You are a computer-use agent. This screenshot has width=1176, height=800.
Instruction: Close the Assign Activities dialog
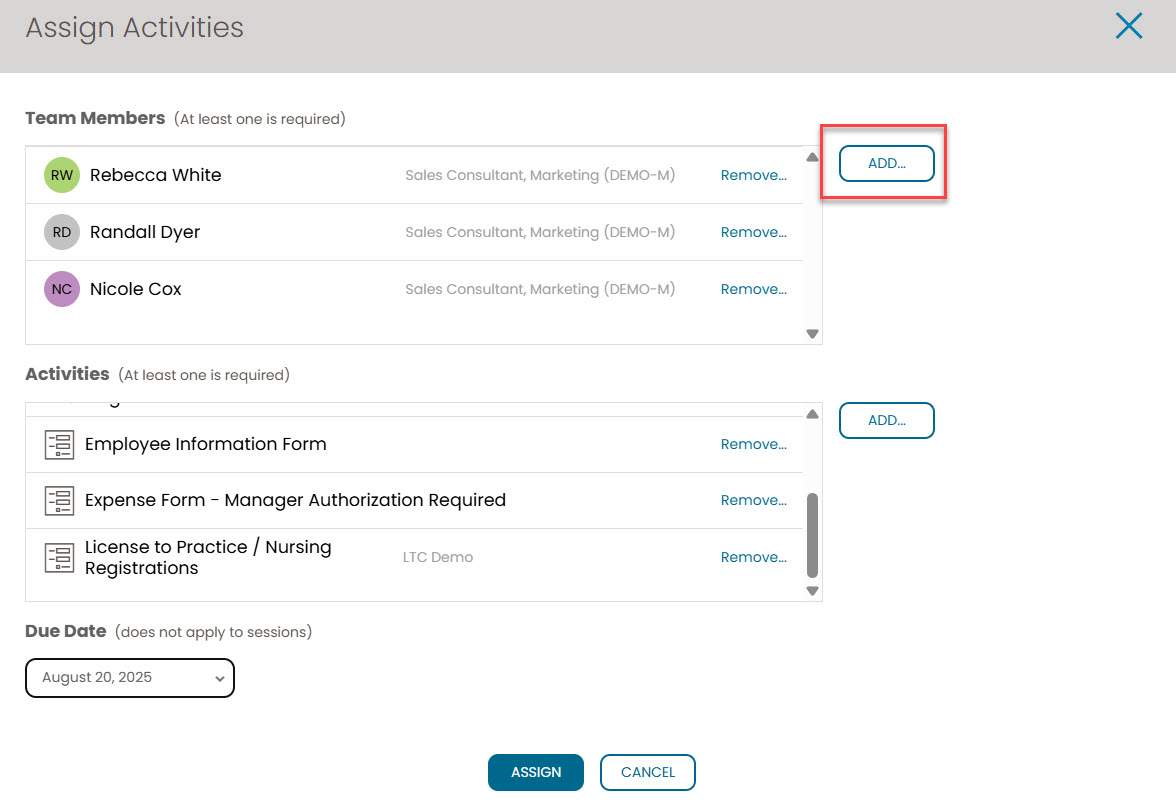pyautogui.click(x=1129, y=26)
